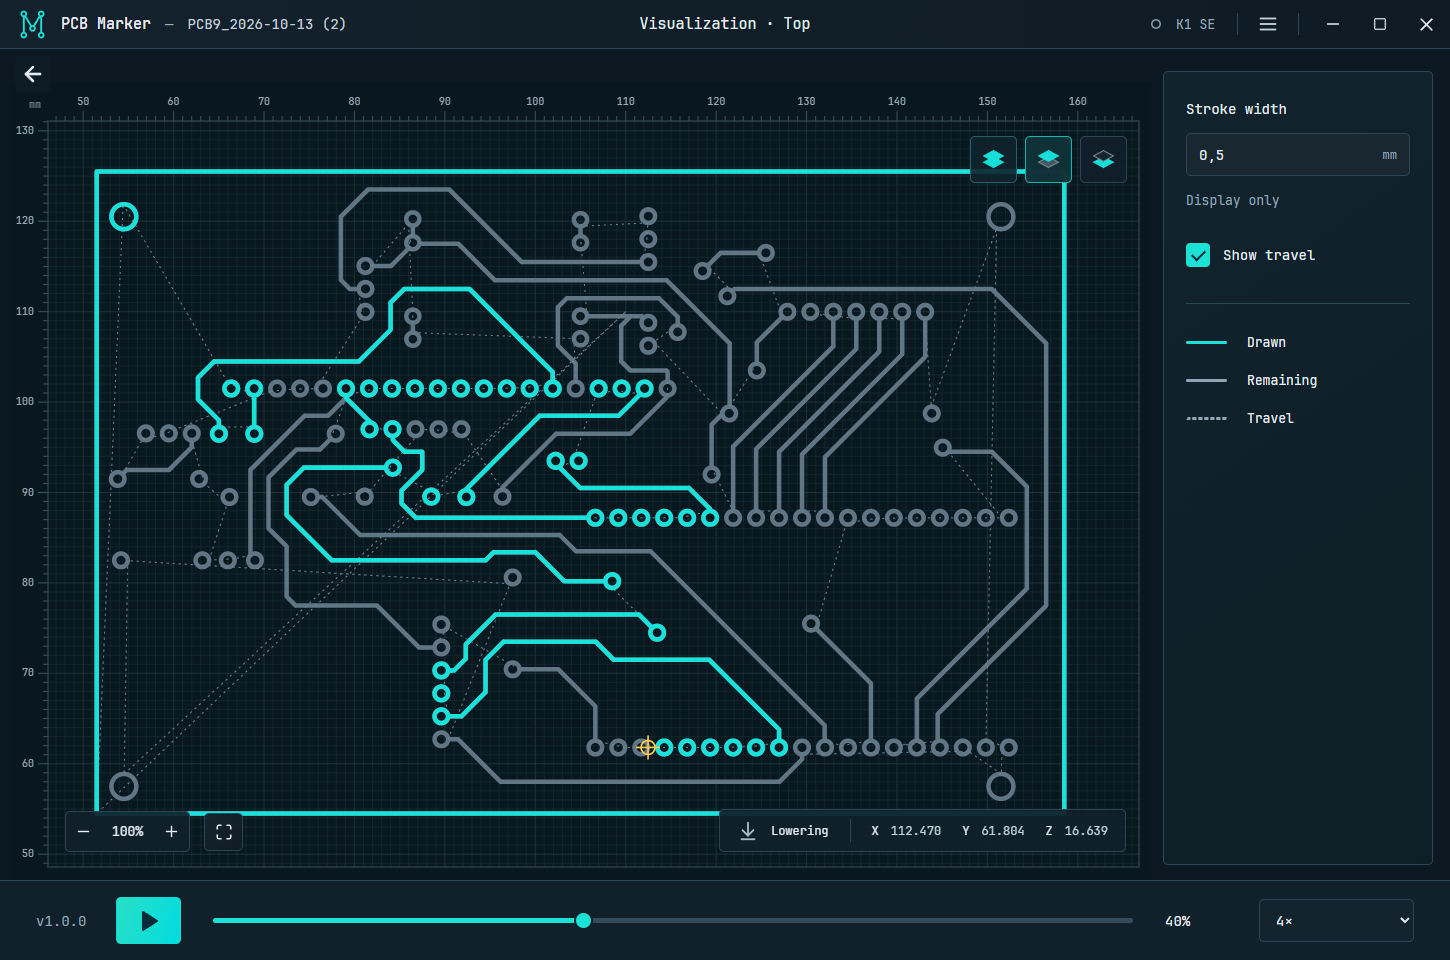
Task: Click the 40% progress value
Action: click(1178, 921)
